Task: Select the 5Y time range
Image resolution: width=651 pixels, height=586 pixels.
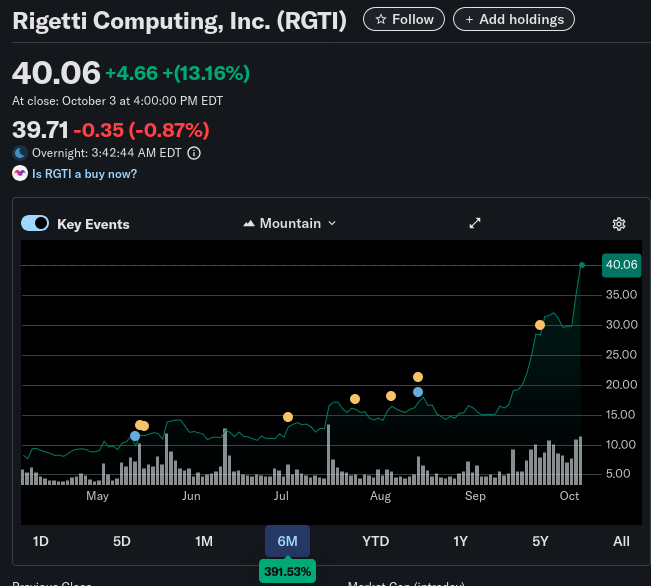Action: [540, 541]
